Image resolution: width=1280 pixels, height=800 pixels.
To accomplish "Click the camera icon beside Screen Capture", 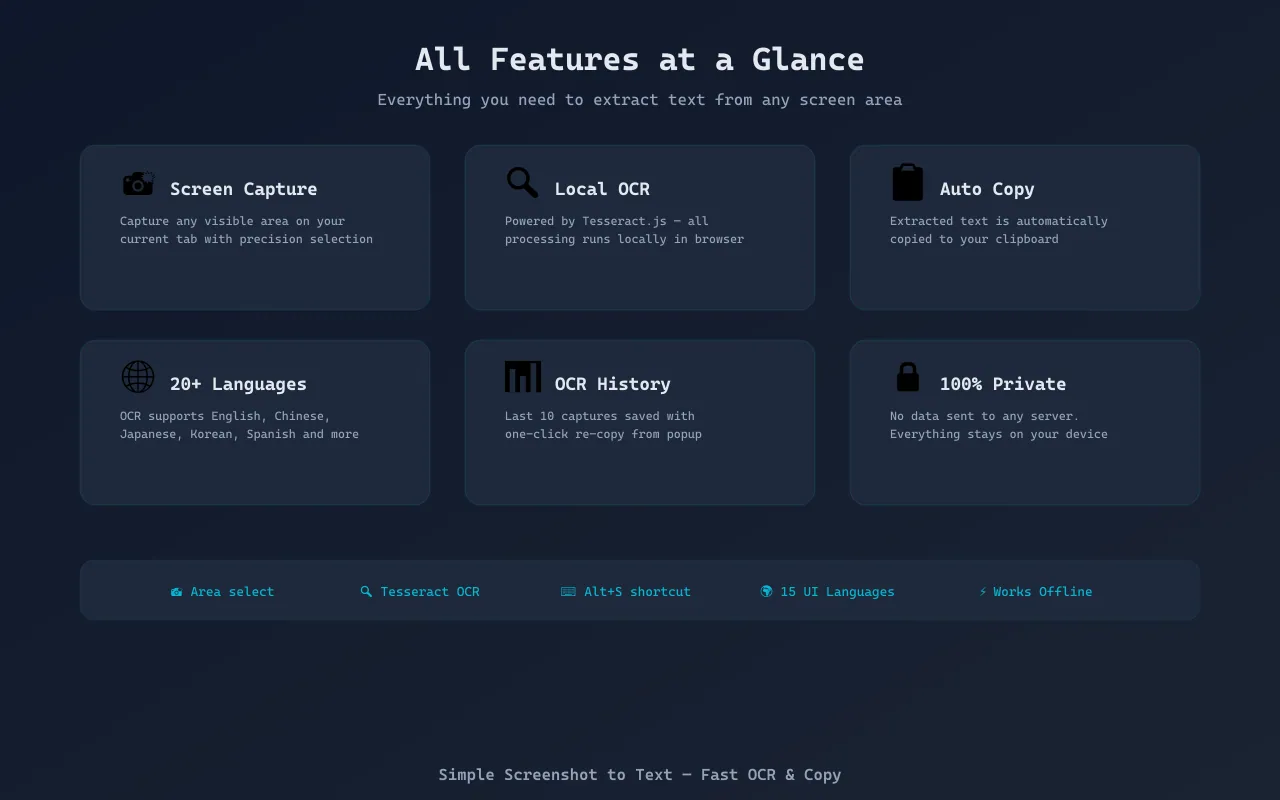I will pos(138,183).
